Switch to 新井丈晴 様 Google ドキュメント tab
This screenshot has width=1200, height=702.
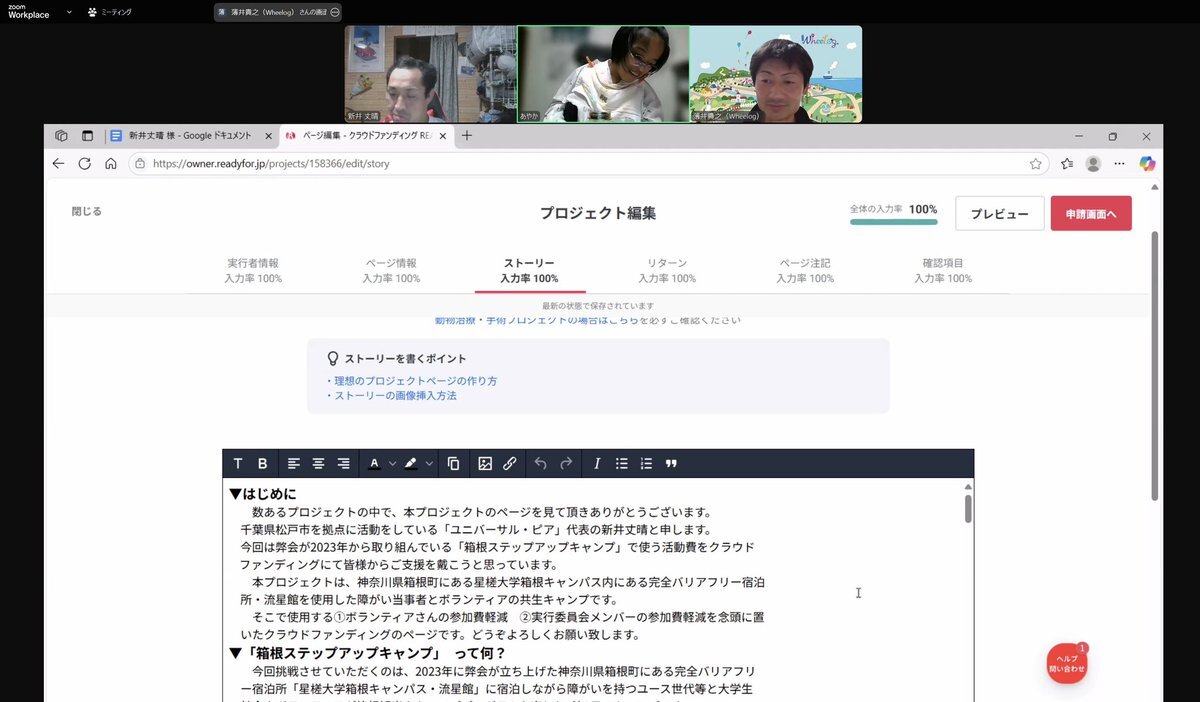pos(190,136)
